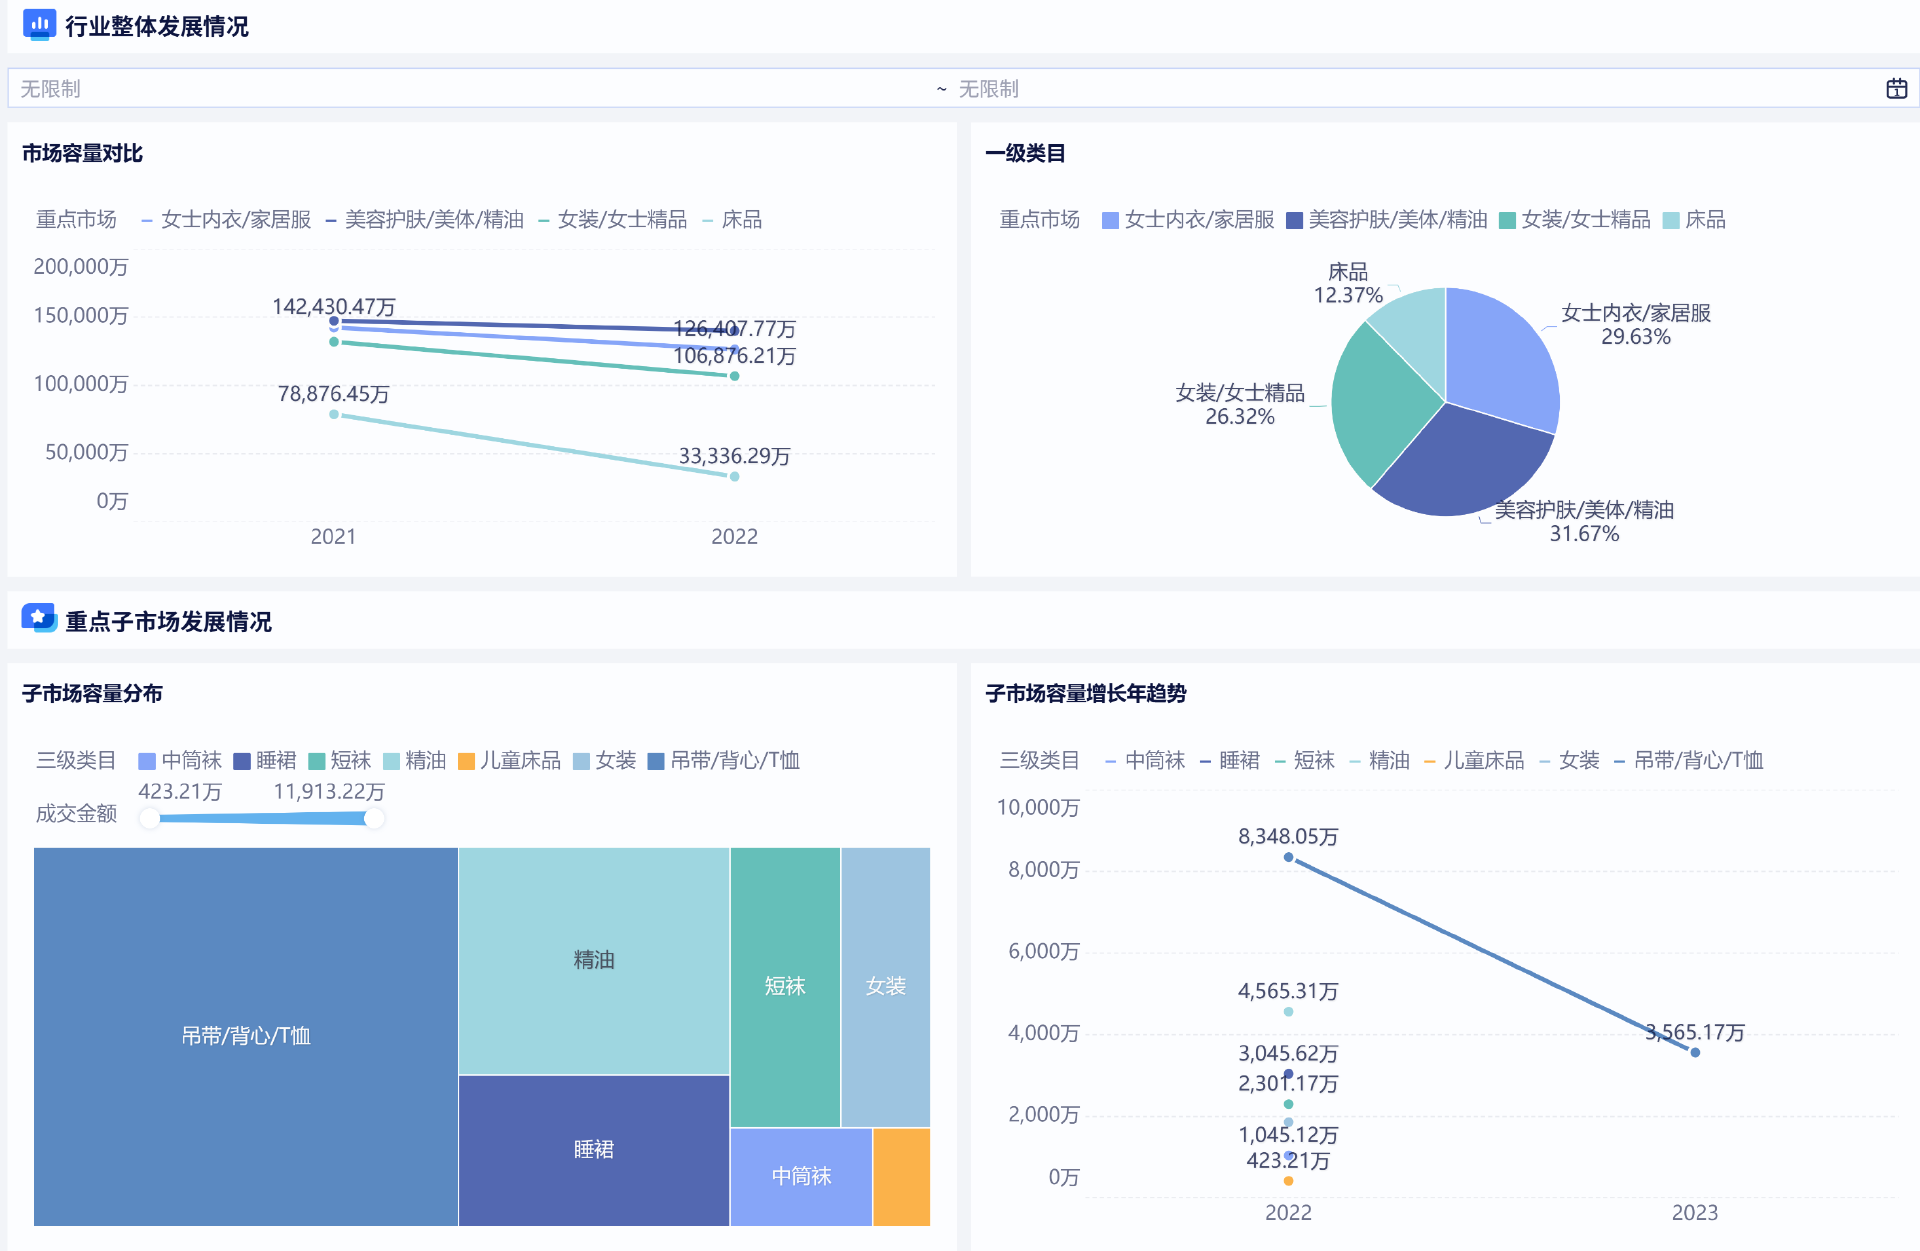This screenshot has height=1251, width=1920.
Task: Click the calendar icon in date filter
Action: coord(1896,89)
